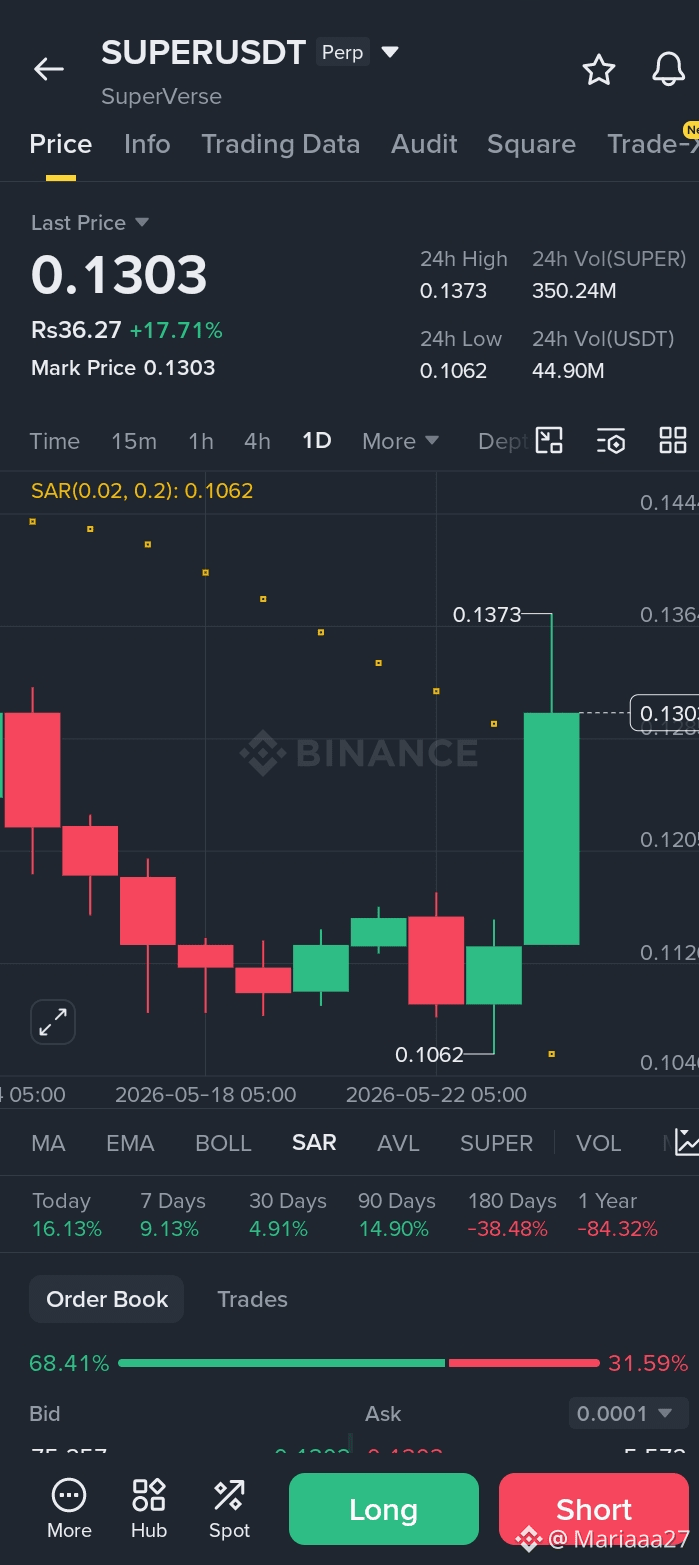
Task: Expand chart to fullscreen
Action: coord(52,1022)
